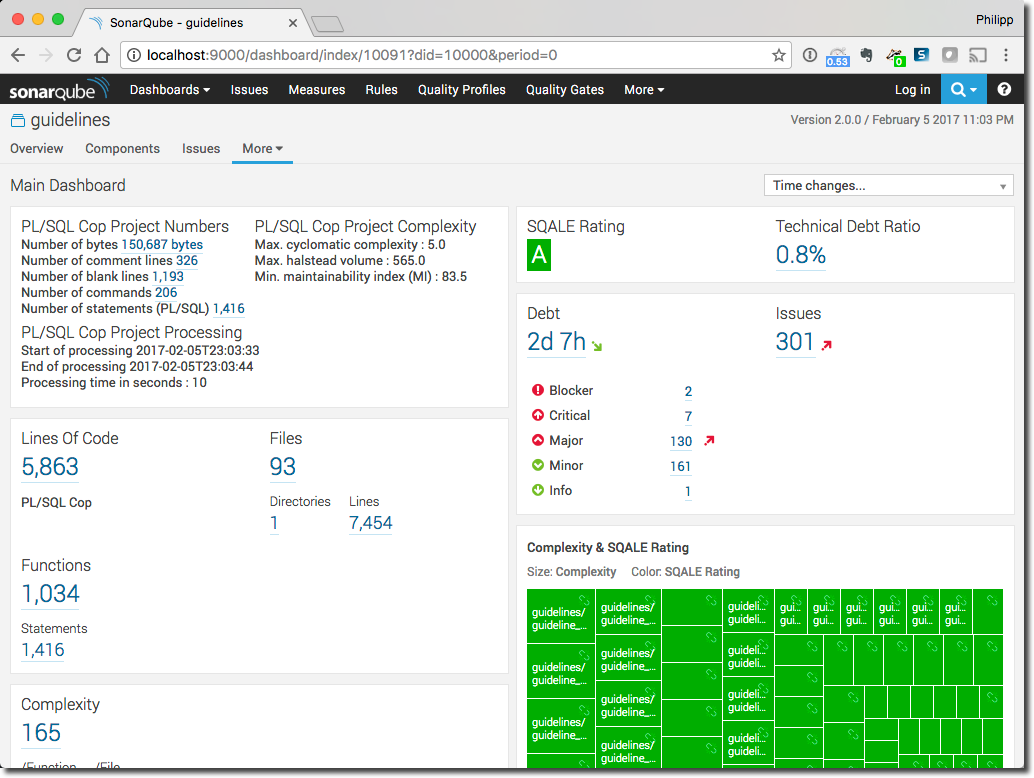This screenshot has height=778, width=1034.
Task: Reload the page with the refresh icon
Action: pyautogui.click(x=74, y=55)
